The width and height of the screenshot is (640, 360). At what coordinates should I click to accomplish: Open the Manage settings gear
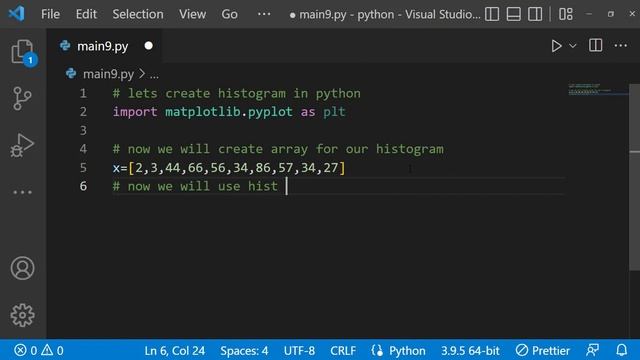22,315
